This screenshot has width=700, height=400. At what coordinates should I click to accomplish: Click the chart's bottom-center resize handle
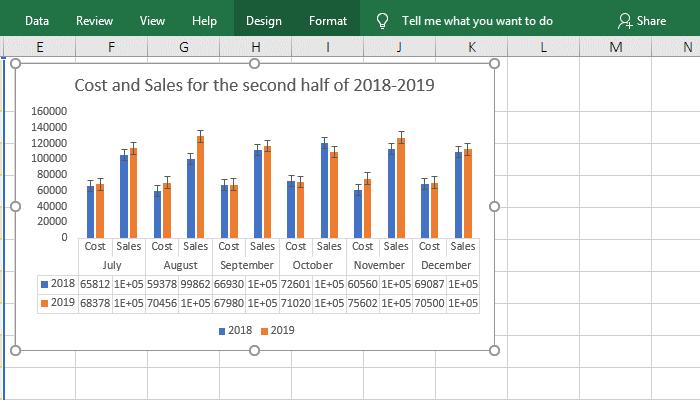pyautogui.click(x=255, y=350)
